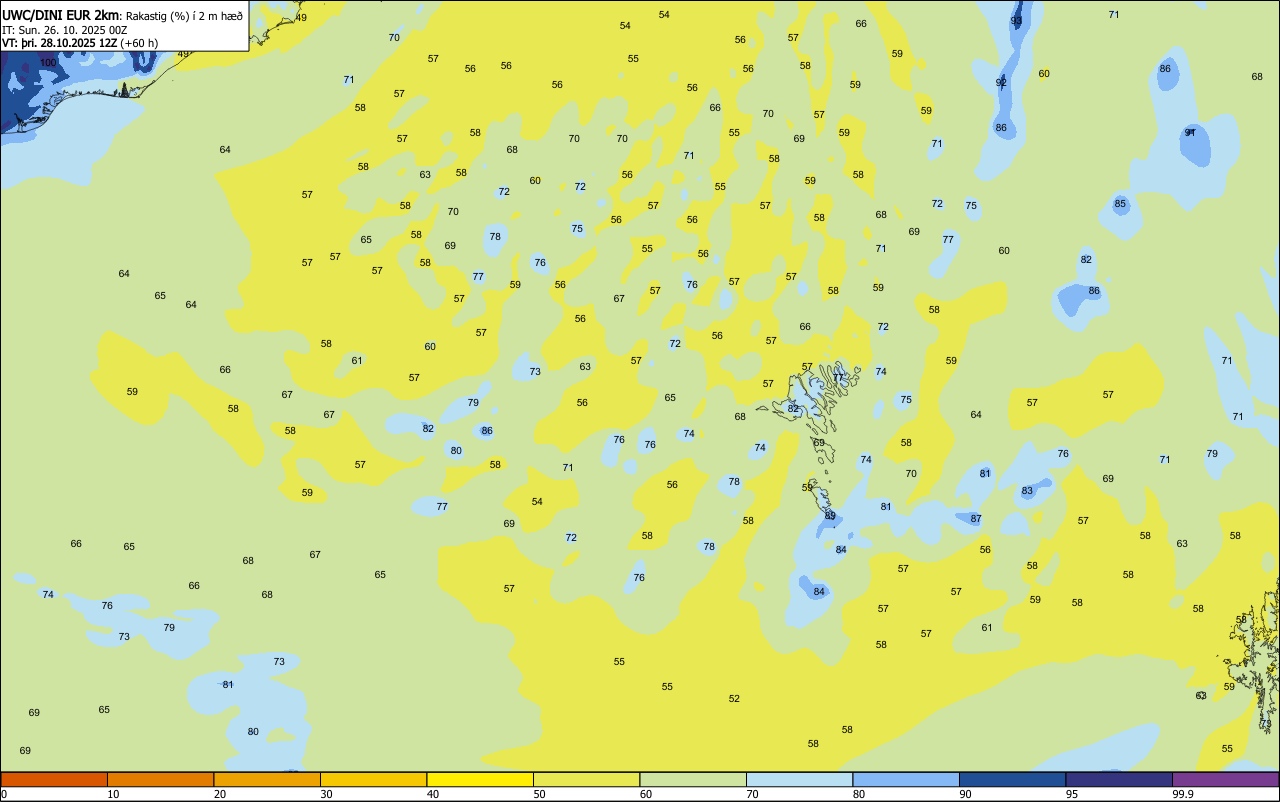Click the 30–40 golden legend swatch

pyautogui.click(x=373, y=779)
